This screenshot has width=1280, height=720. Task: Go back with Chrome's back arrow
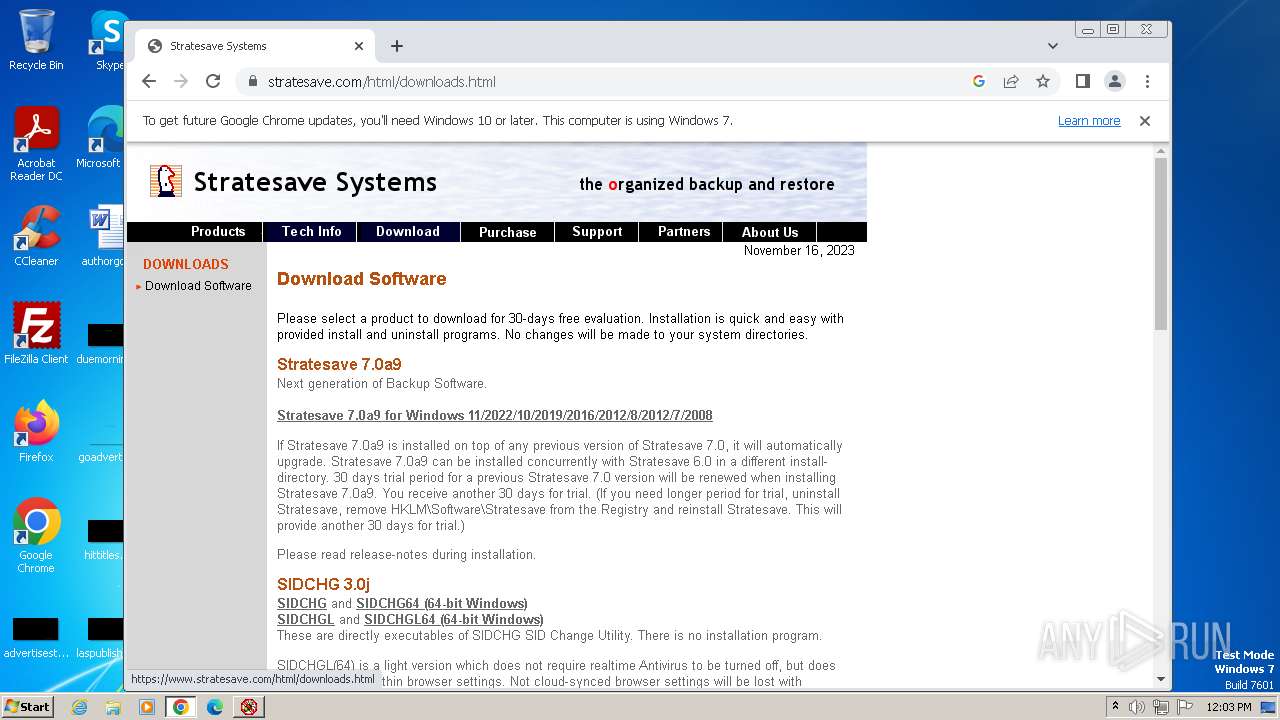coord(149,81)
